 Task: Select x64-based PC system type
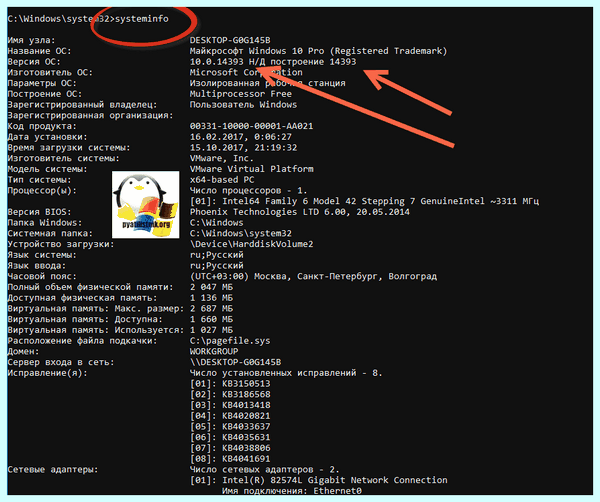tap(222, 179)
